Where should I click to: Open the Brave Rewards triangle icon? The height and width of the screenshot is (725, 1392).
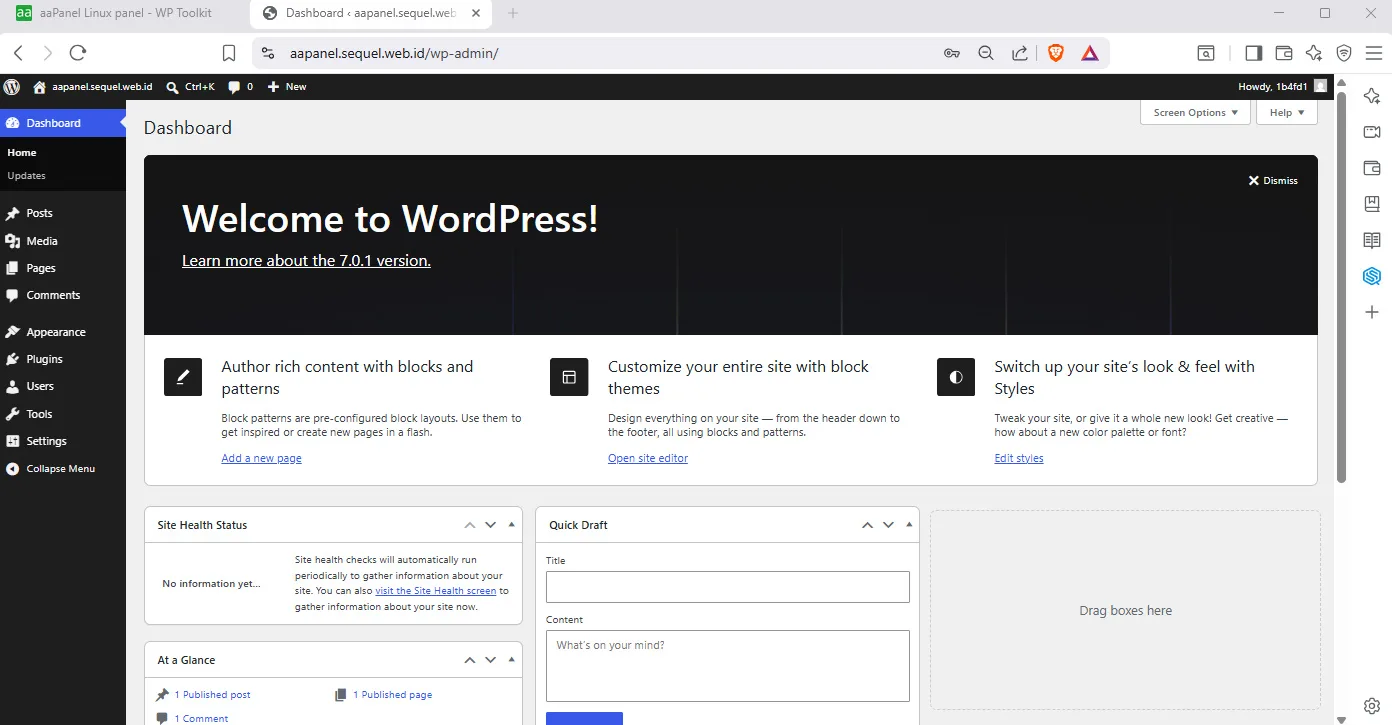1090,53
